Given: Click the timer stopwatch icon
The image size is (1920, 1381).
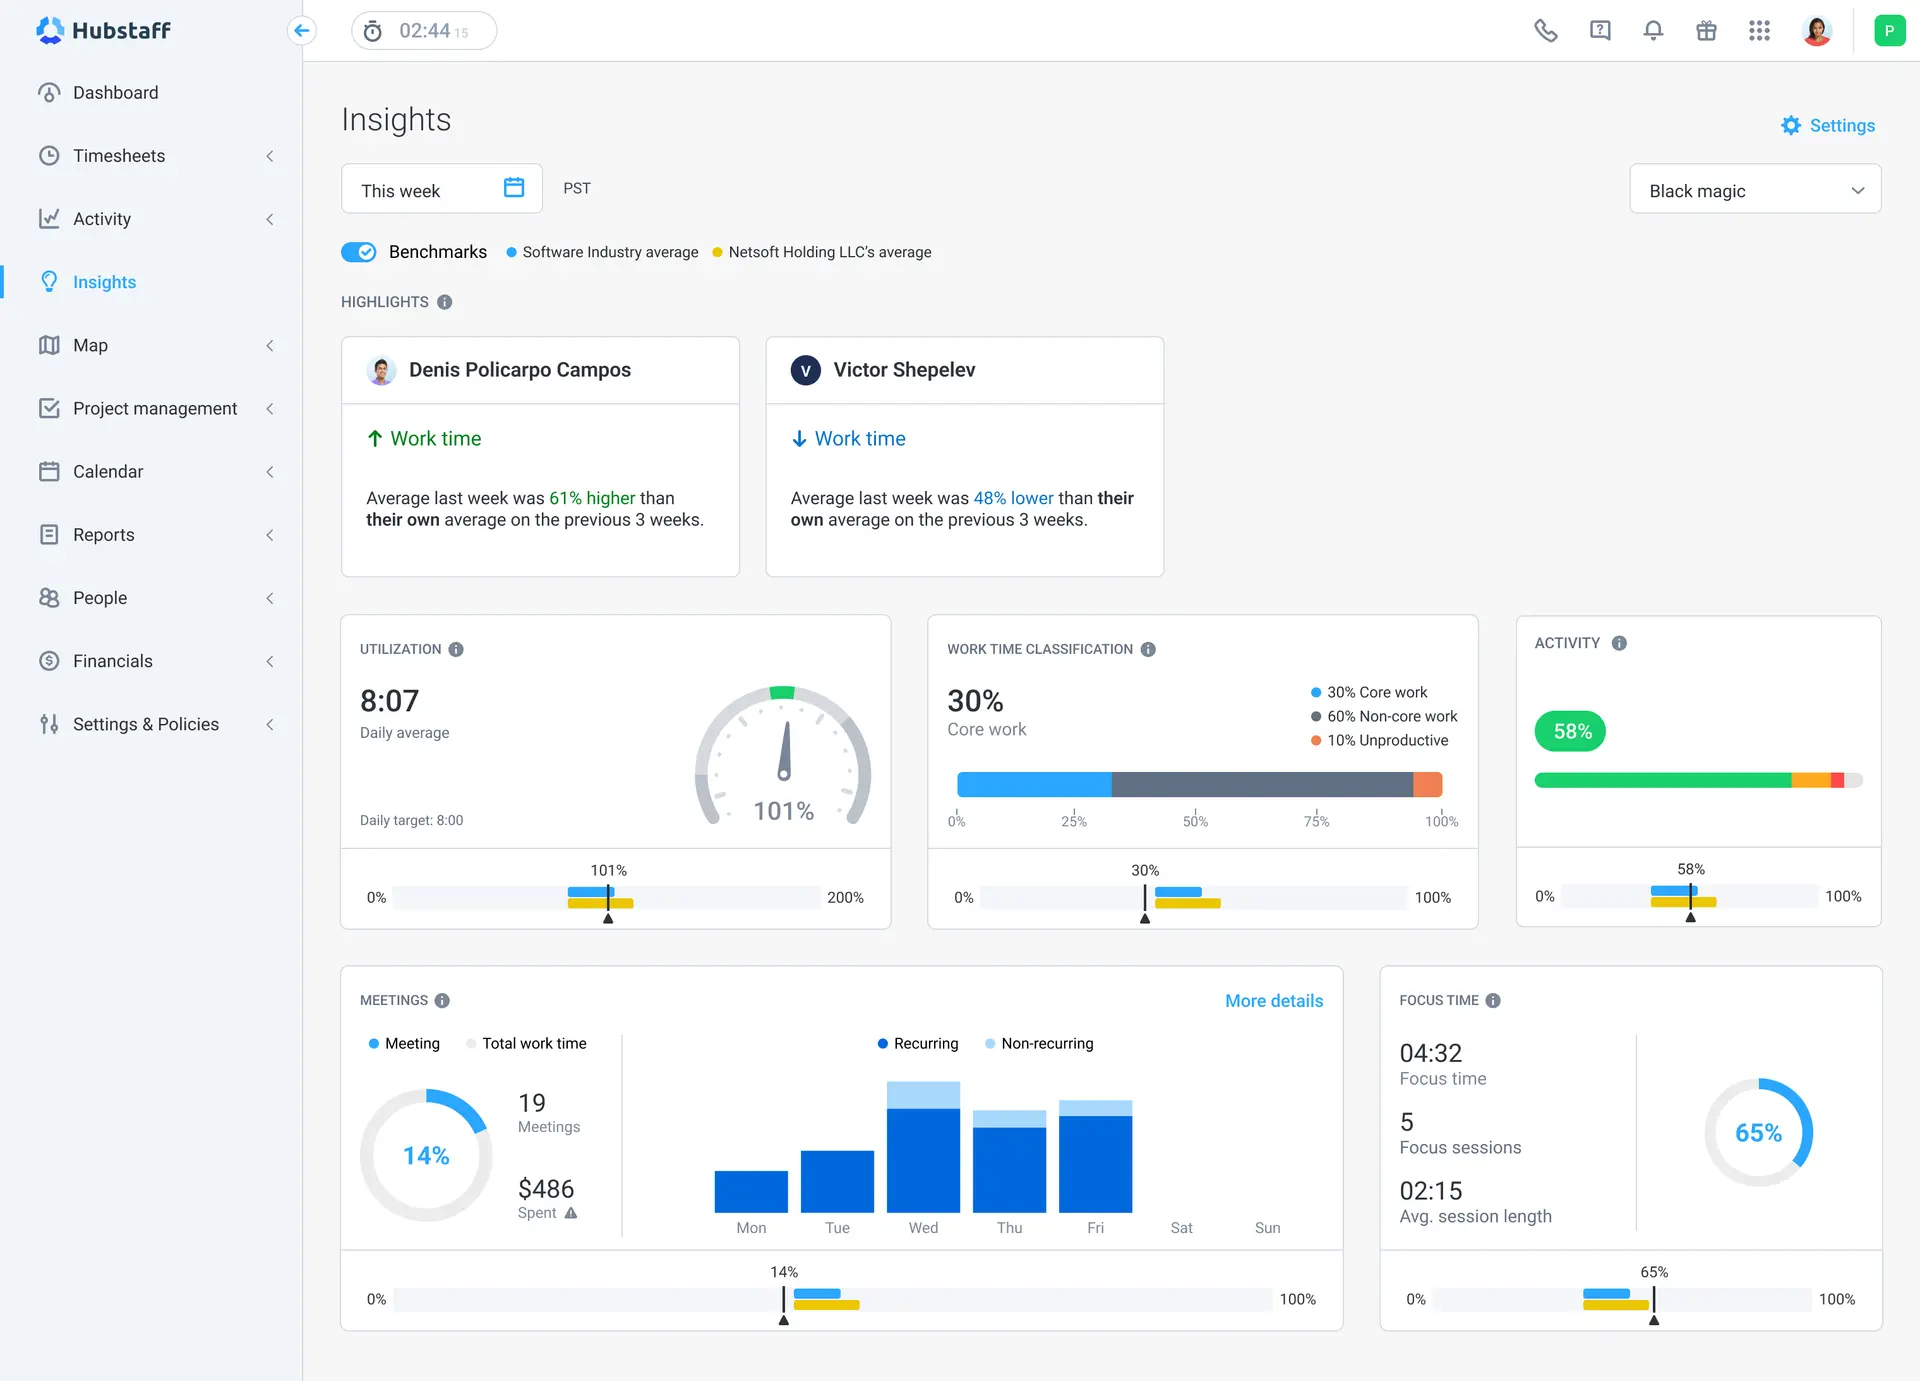Looking at the screenshot, I should pos(373,31).
